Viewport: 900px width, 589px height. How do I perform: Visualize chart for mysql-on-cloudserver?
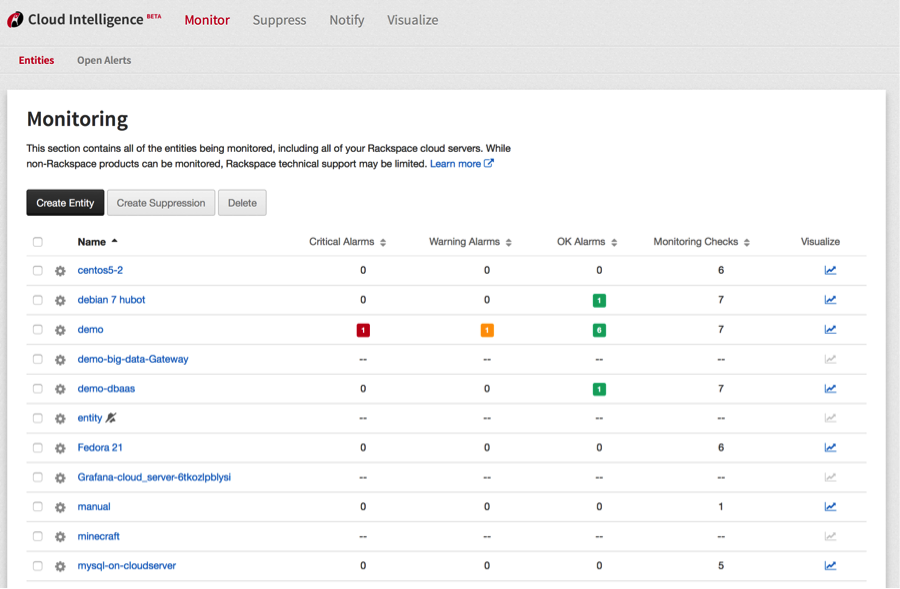point(830,565)
